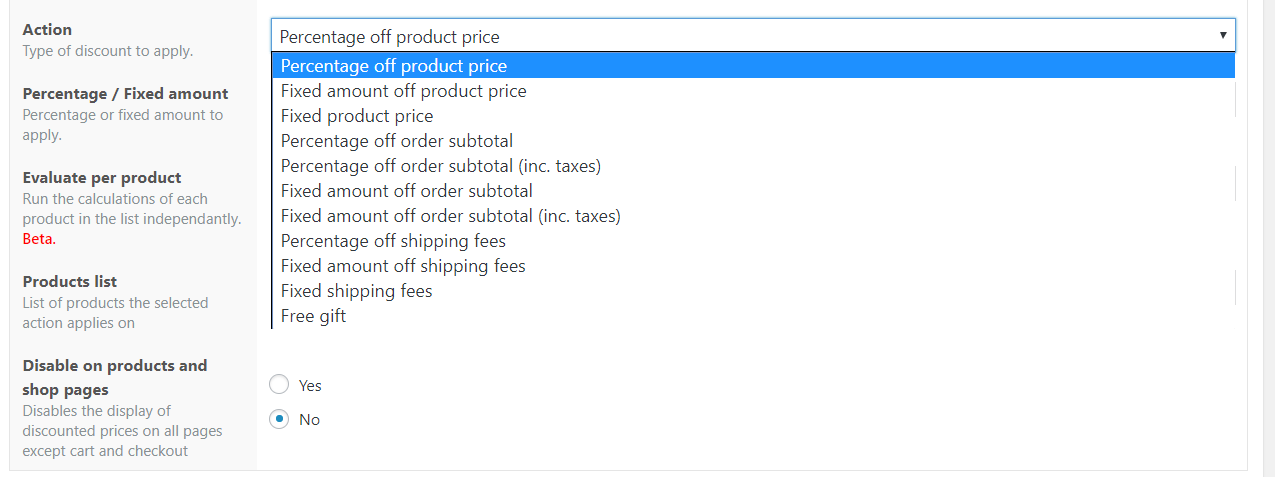Select "Fixed amount off order subtotal (inc. taxes)"
This screenshot has width=1275, height=477.
click(753, 216)
